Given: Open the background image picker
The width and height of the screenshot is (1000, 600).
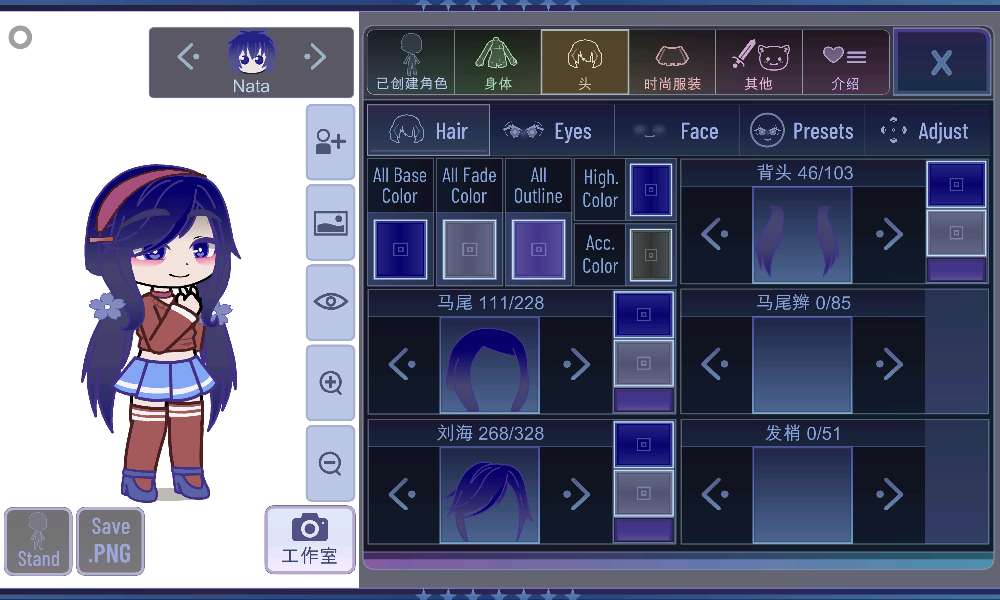Looking at the screenshot, I should click(x=330, y=223).
